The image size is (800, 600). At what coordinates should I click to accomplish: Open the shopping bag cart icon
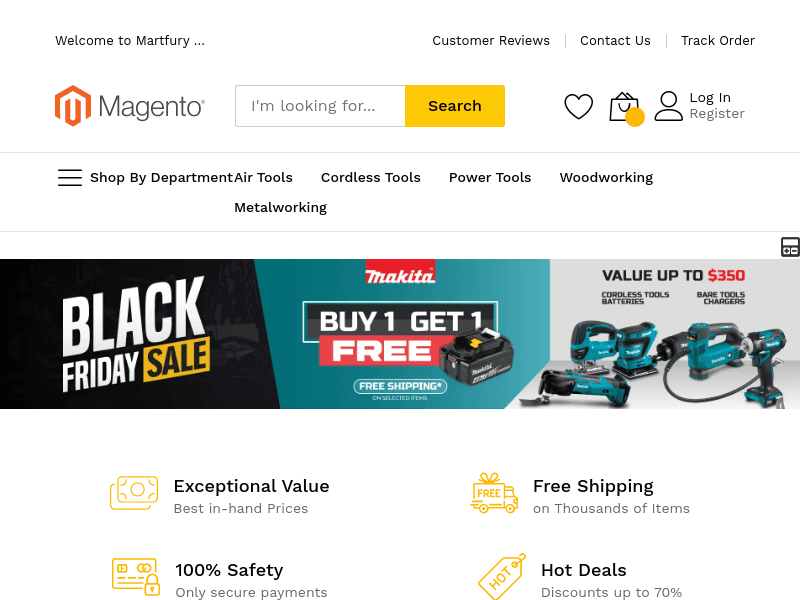[x=626, y=108]
